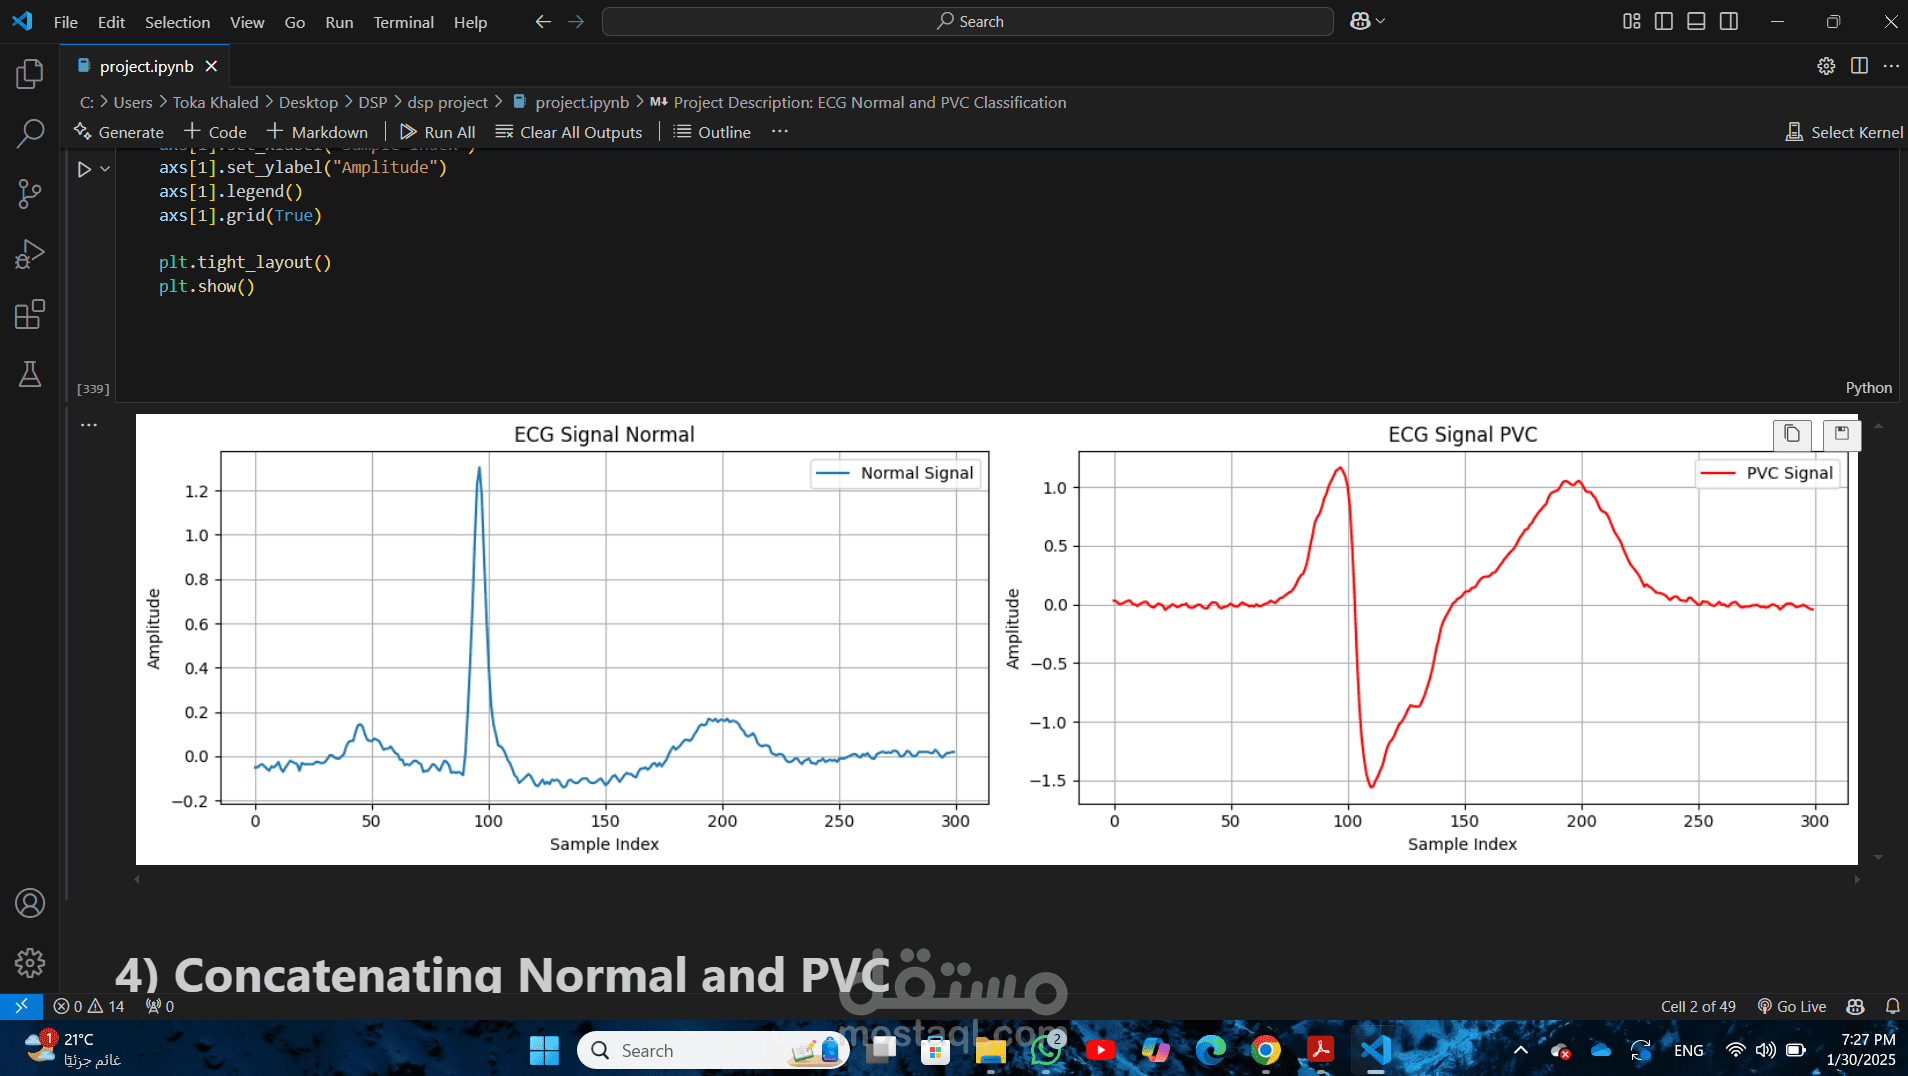This screenshot has height=1076, width=1908.
Task: Save the plot output image
Action: tap(1842, 434)
